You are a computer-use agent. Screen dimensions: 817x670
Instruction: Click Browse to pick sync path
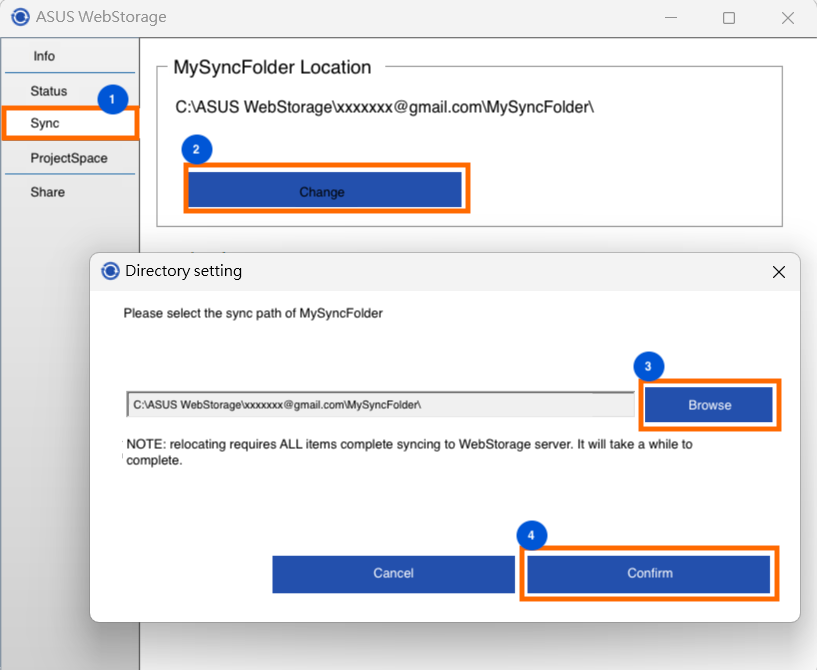pos(709,405)
